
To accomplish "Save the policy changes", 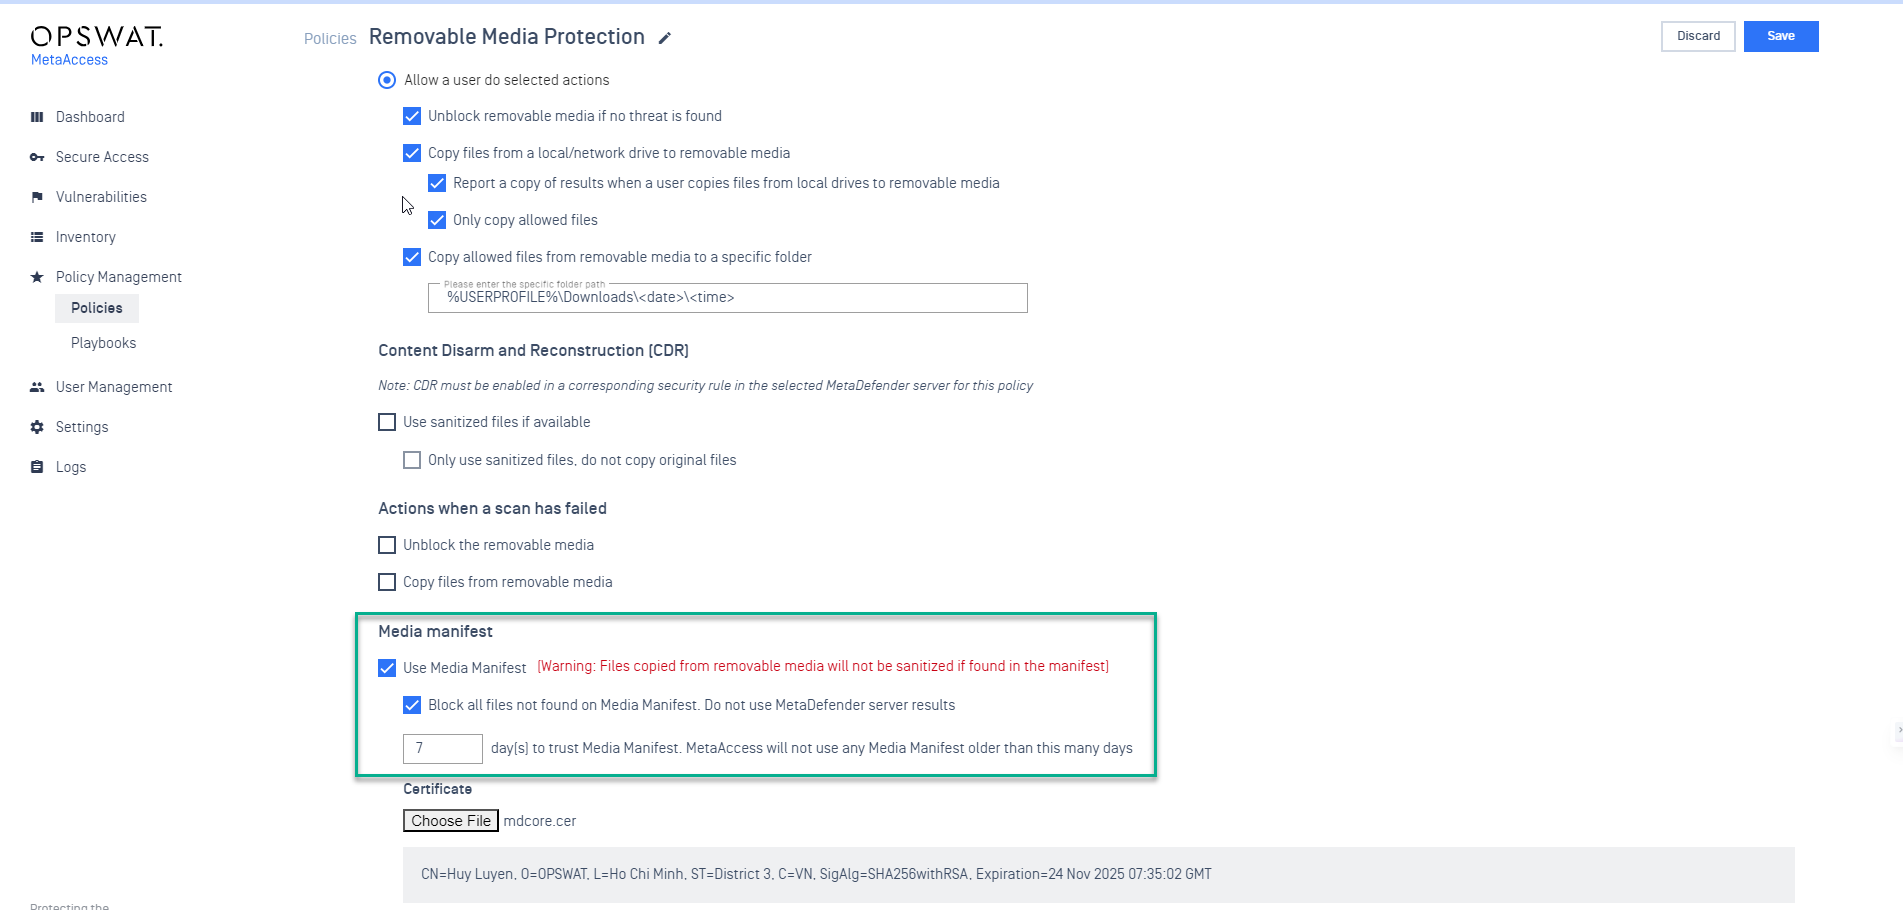I will tap(1781, 36).
